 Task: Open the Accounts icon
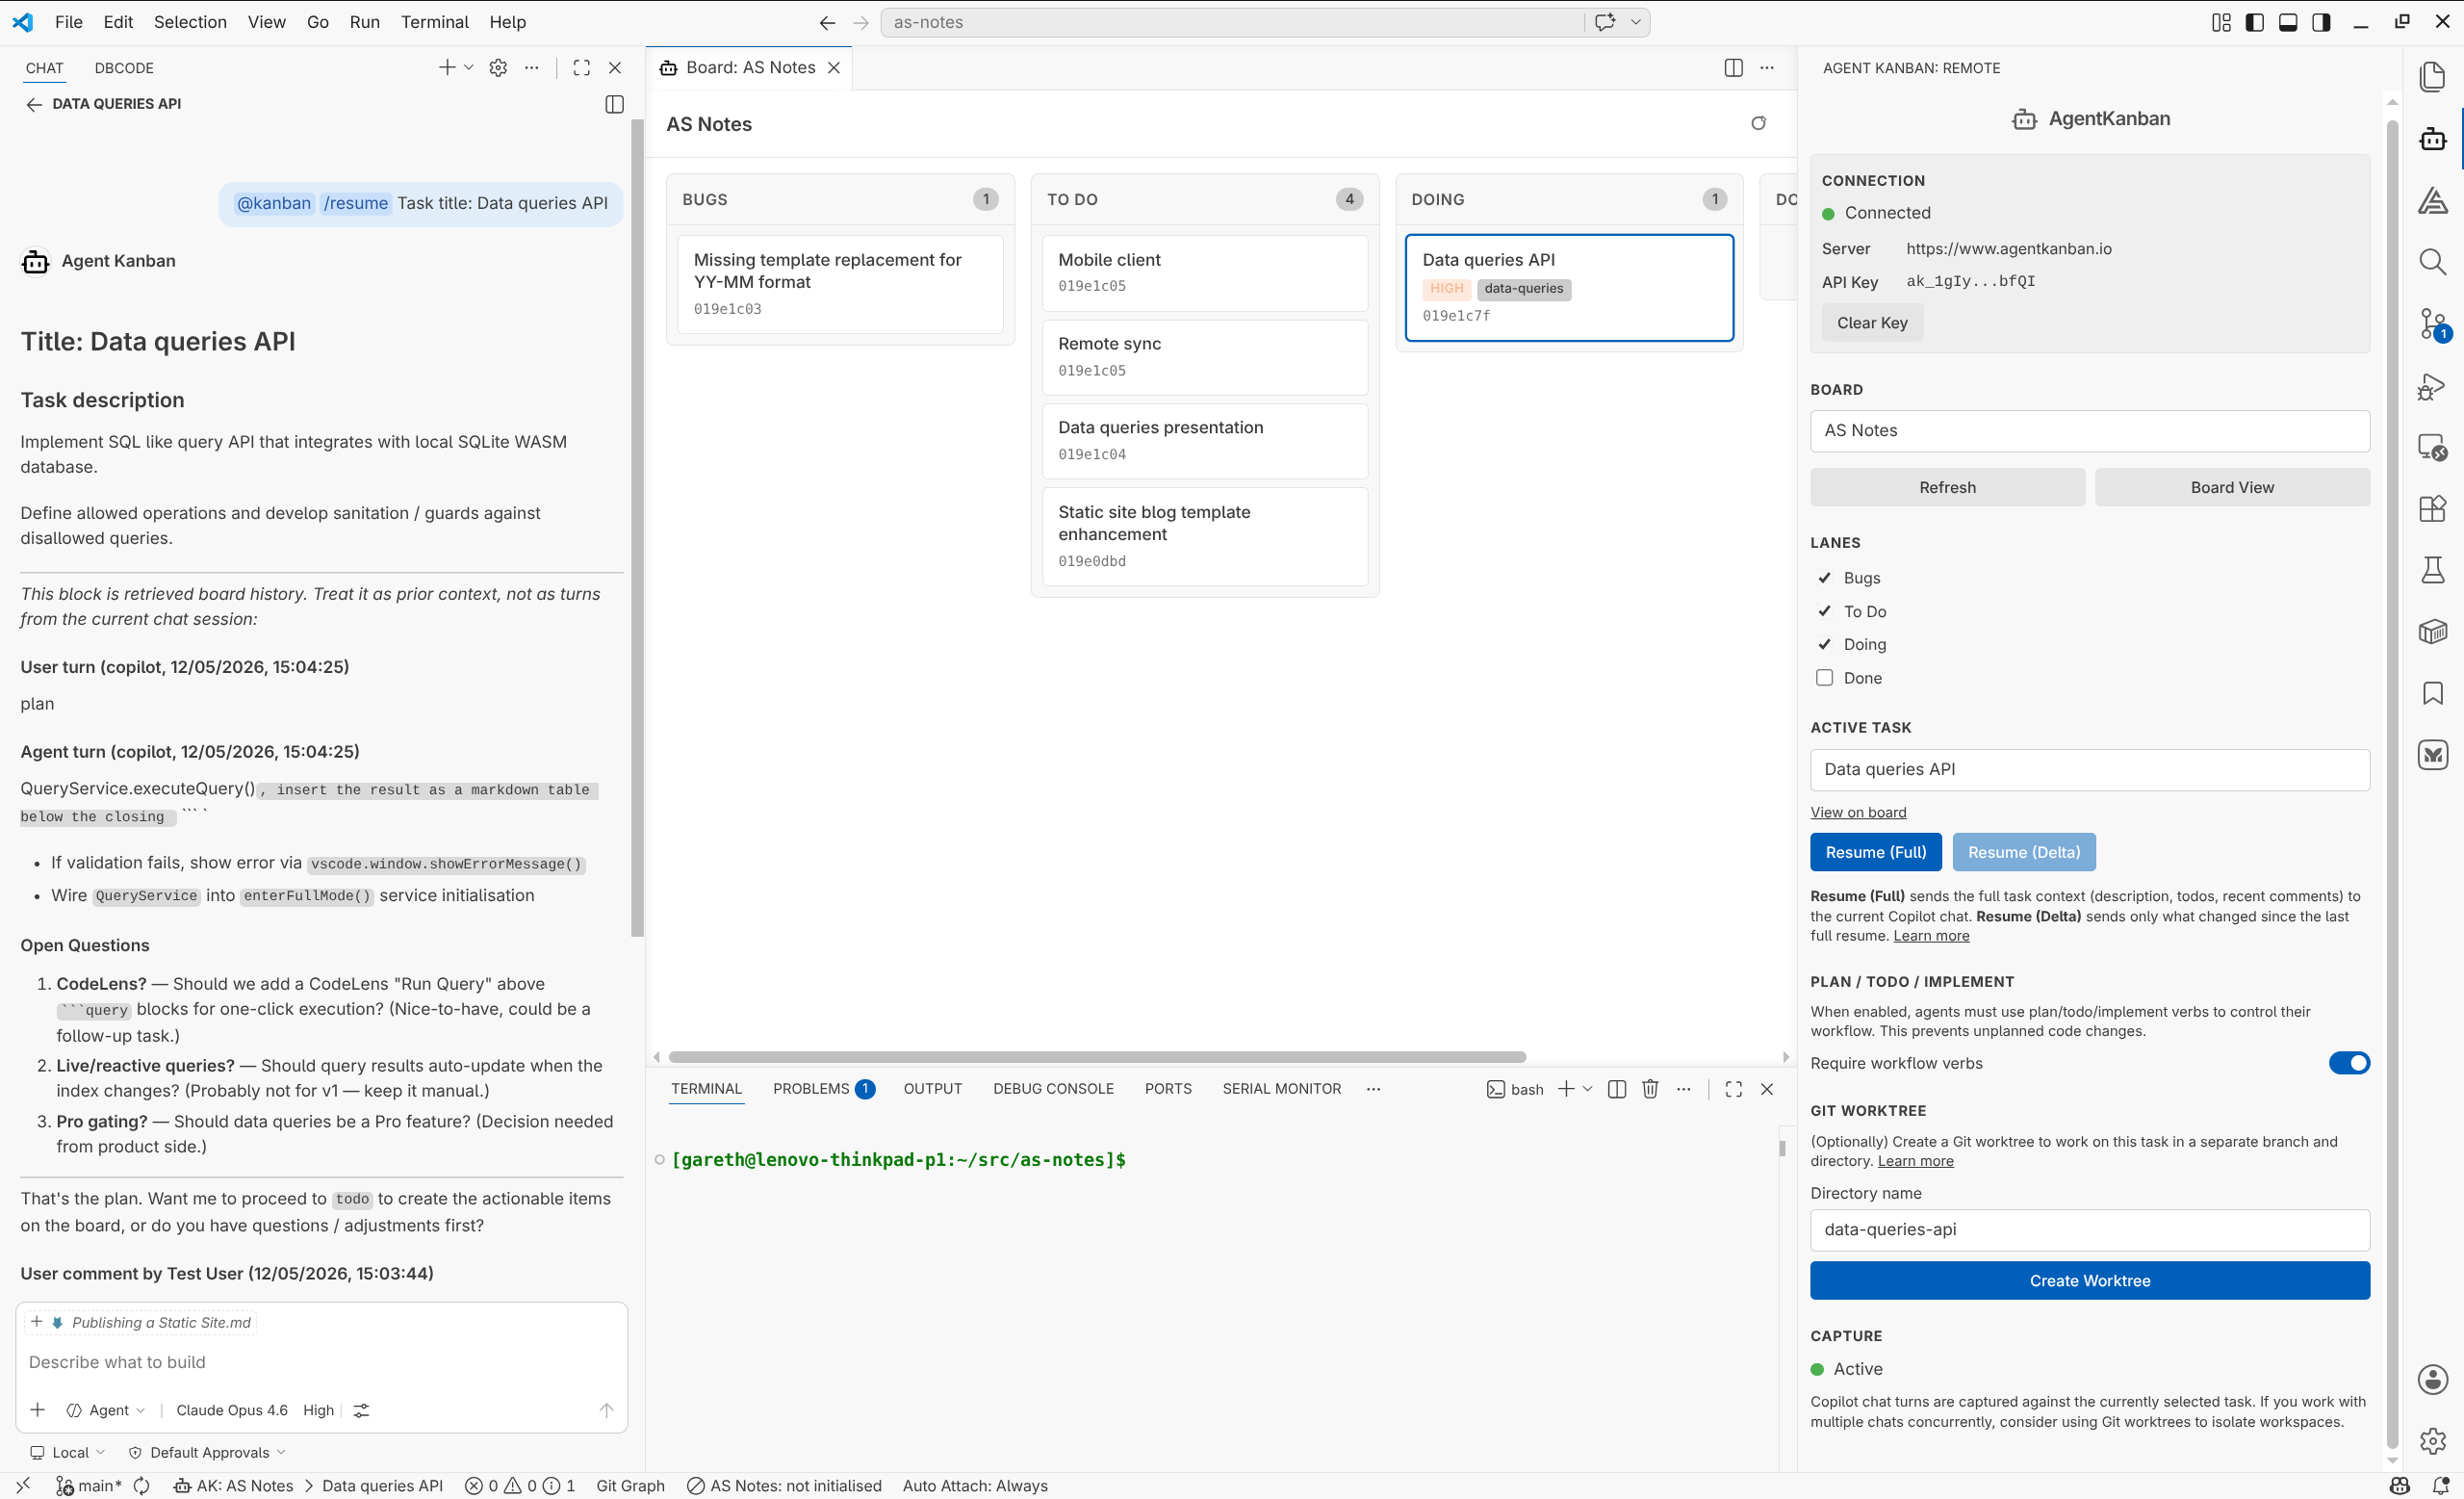click(x=2432, y=1379)
